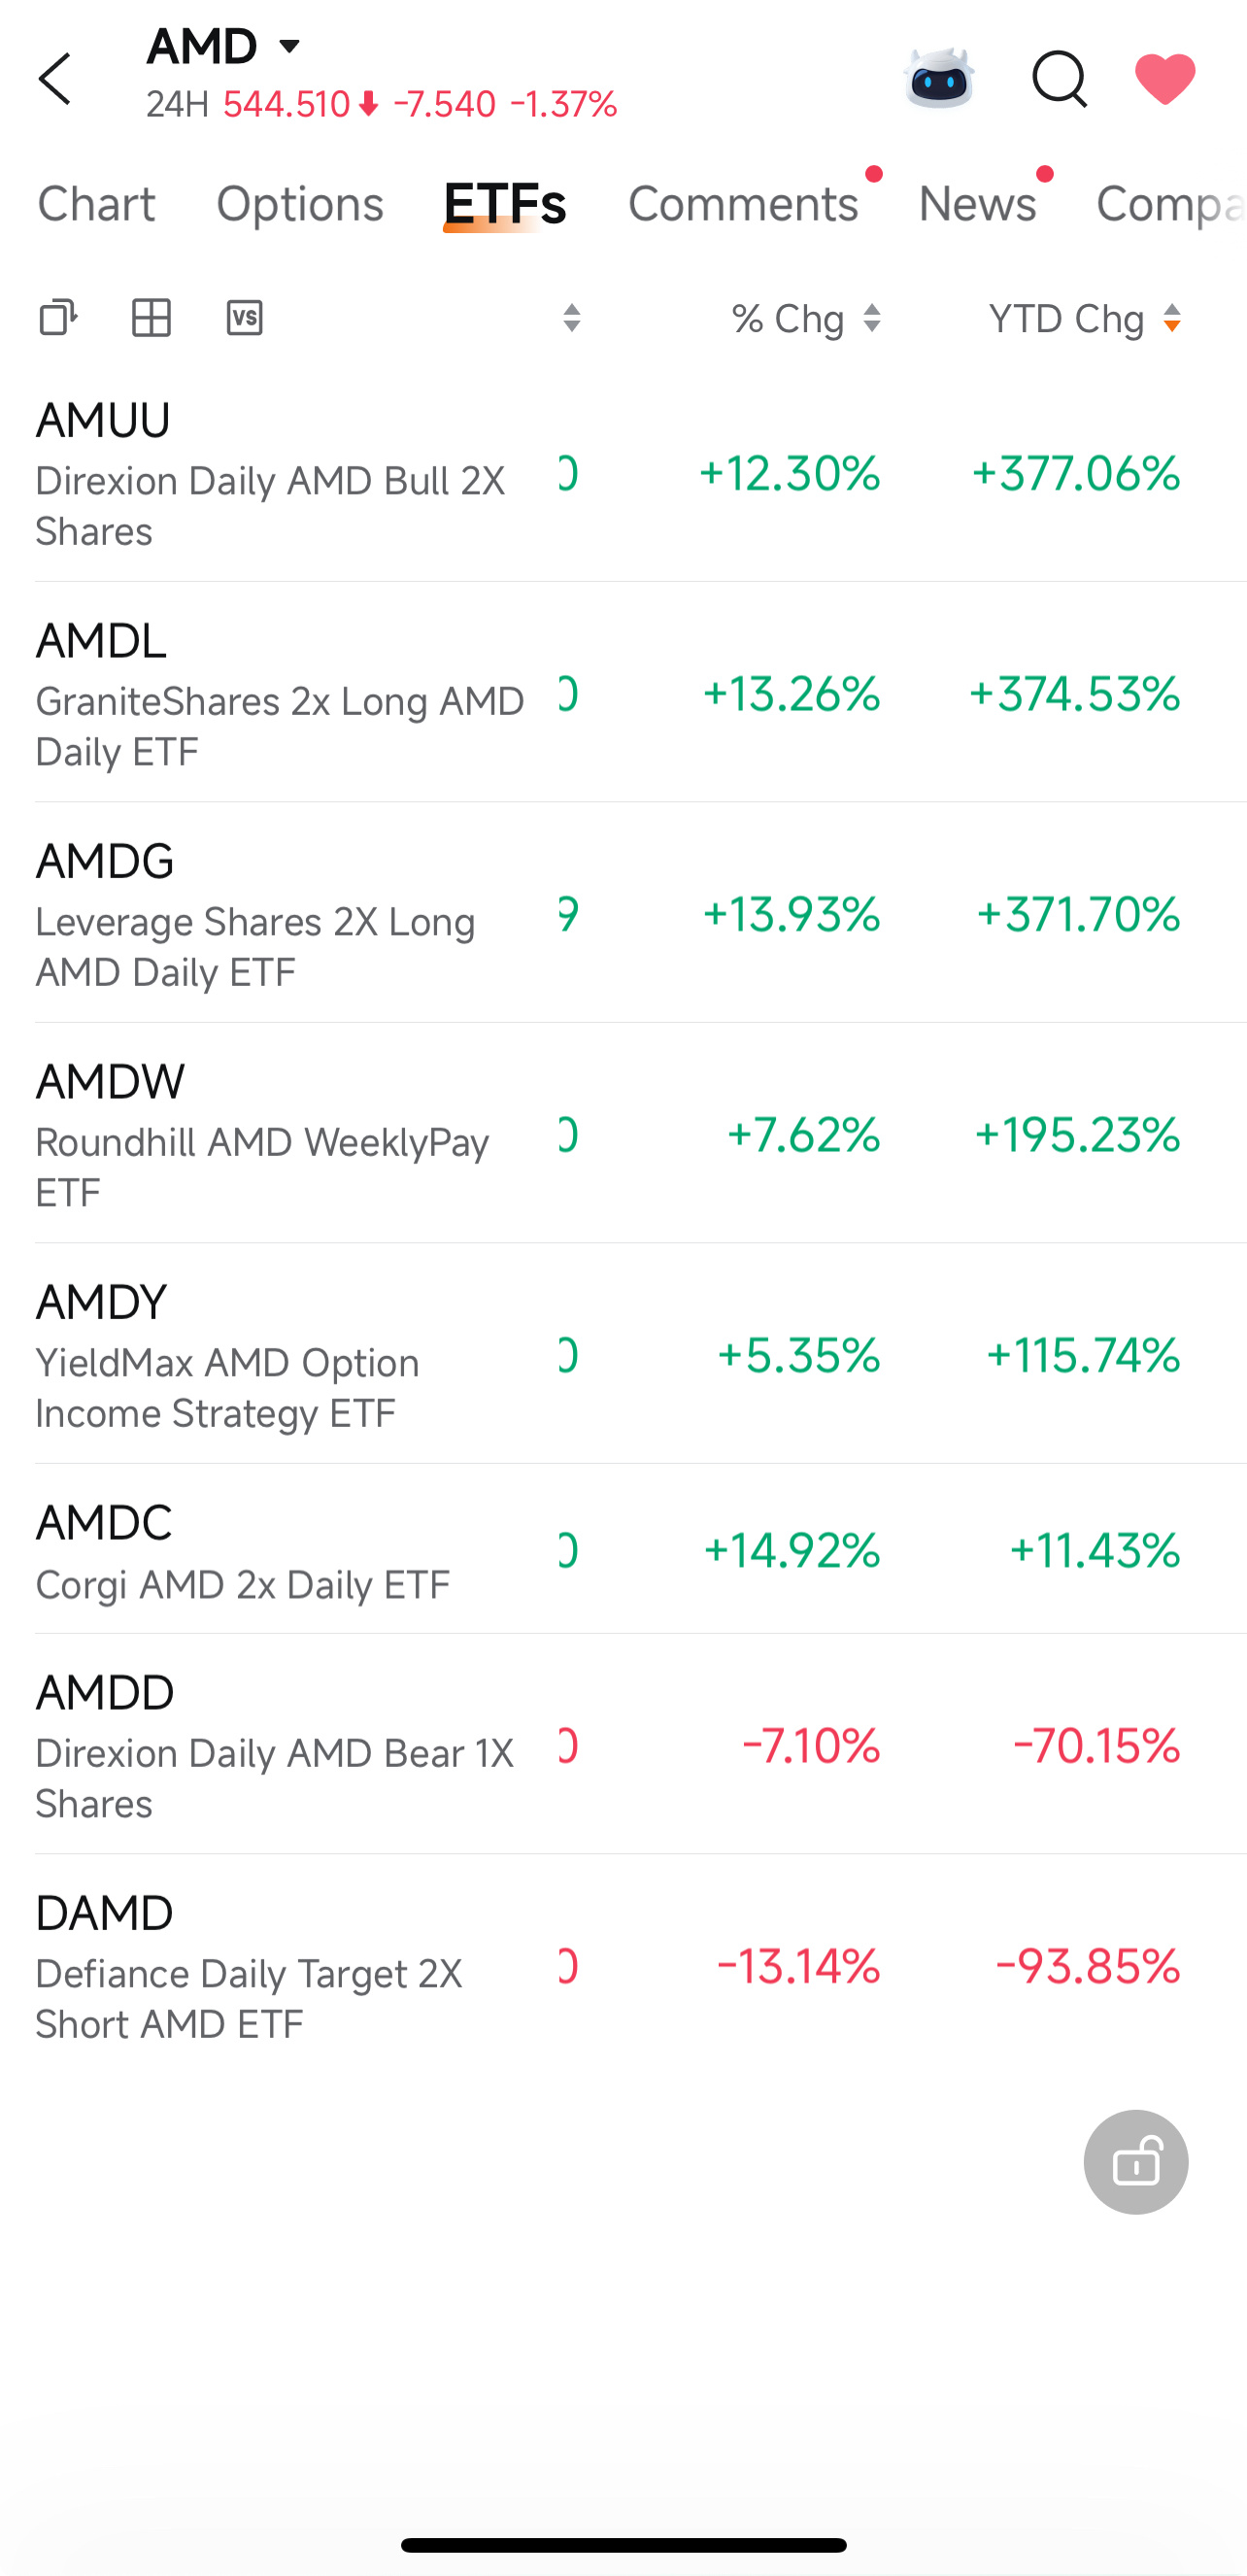Tap the floating unlock icon button
This screenshot has height=2576, width=1247.
click(x=1135, y=2161)
